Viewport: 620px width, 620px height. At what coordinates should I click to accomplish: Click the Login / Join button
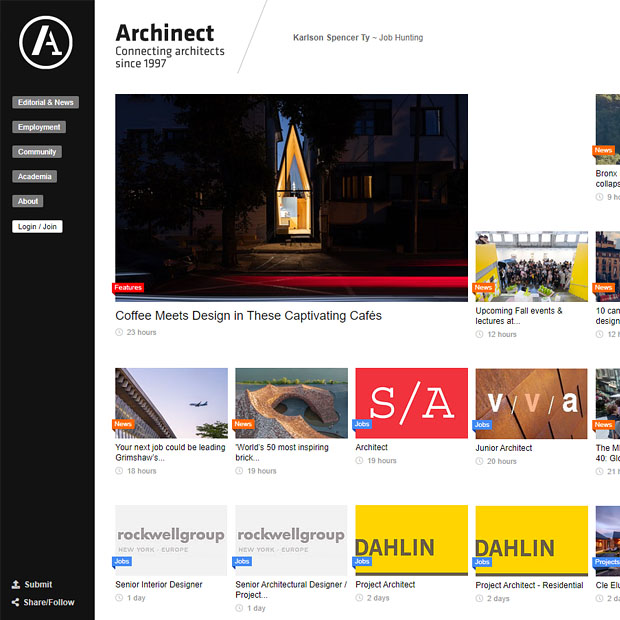coord(37,227)
